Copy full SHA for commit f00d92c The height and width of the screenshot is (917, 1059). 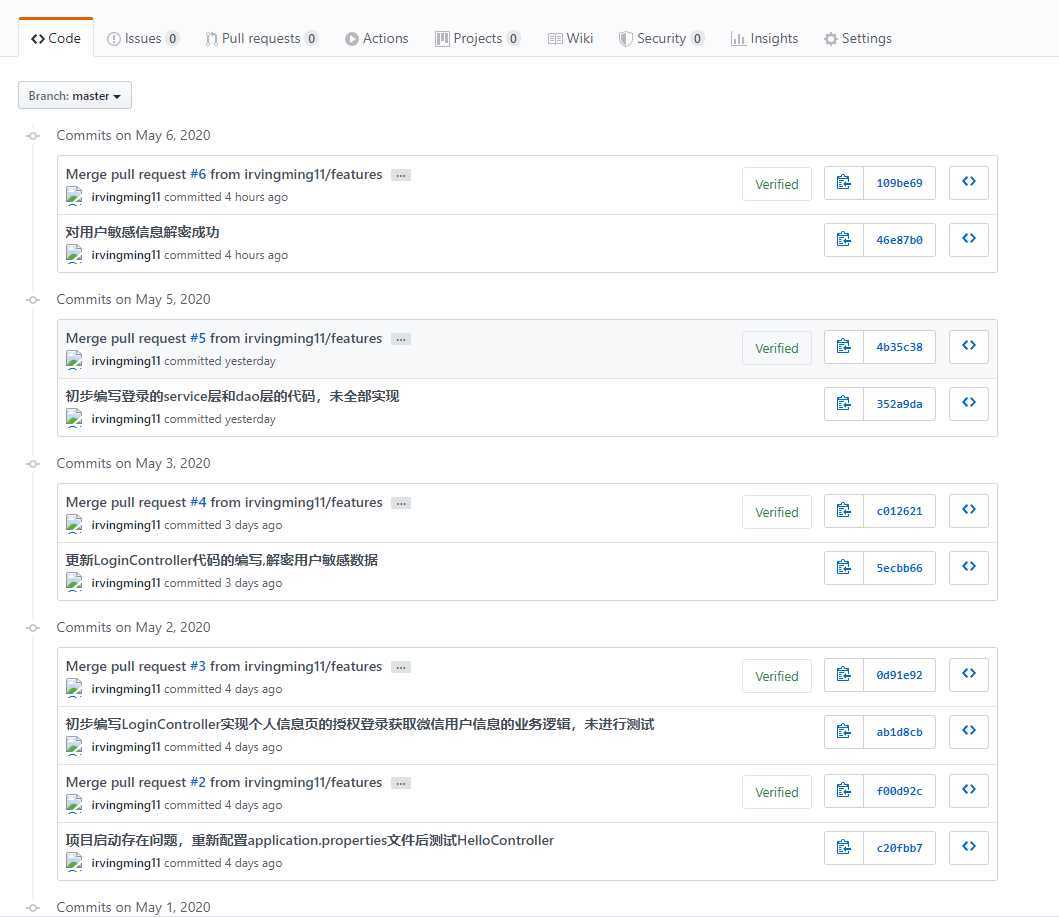[x=844, y=791]
